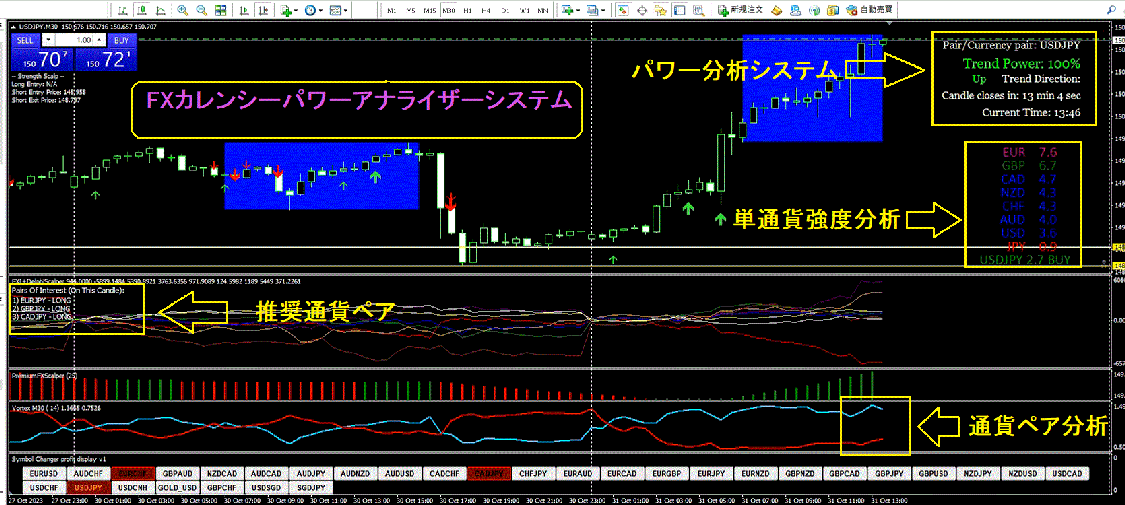The width and height of the screenshot is (1125, 505).
Task: Open the add indicators icon
Action: pos(286,10)
